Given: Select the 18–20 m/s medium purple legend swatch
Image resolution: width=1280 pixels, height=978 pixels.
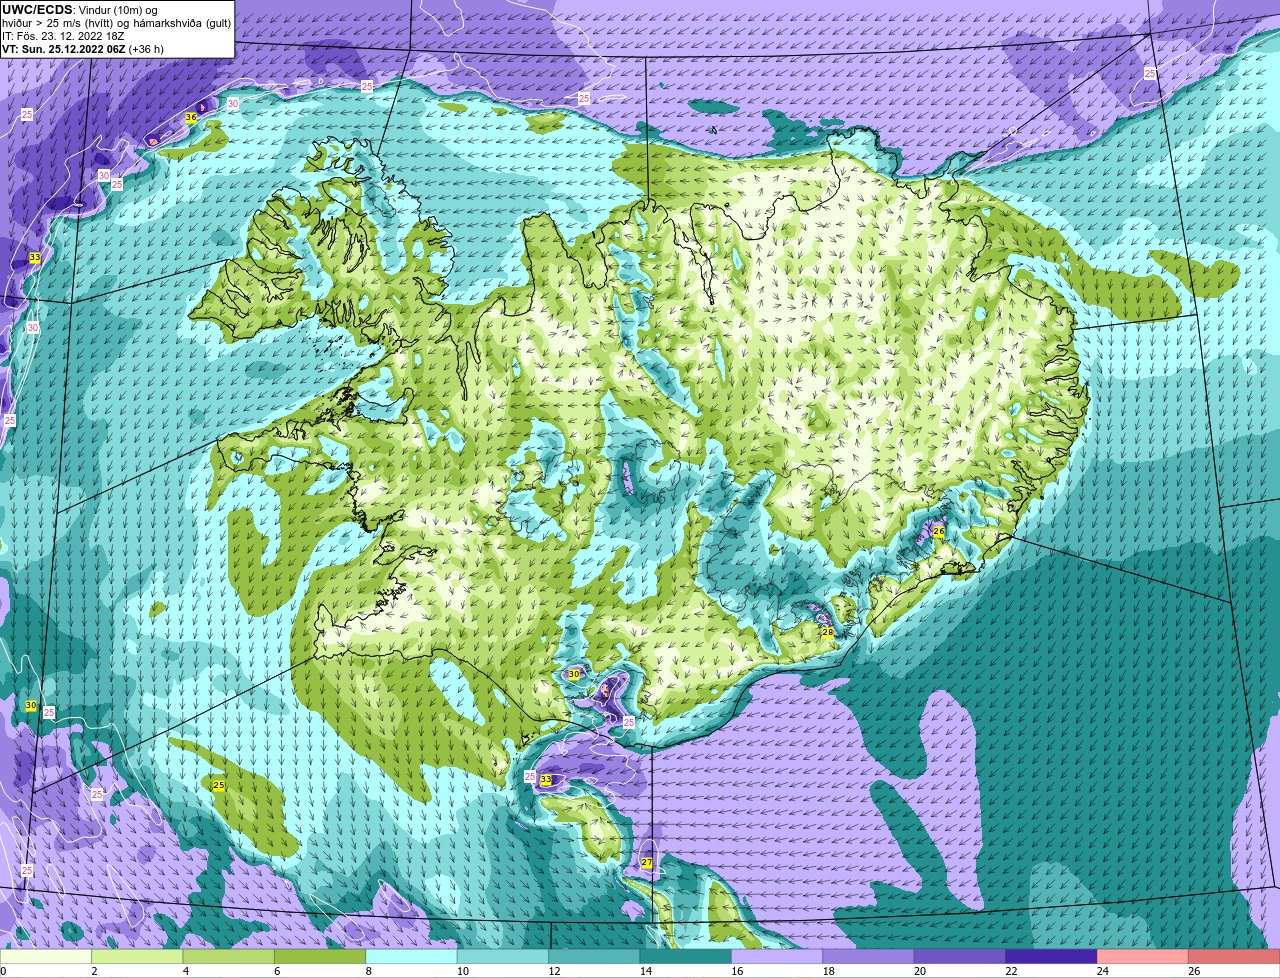Looking at the screenshot, I should click(869, 956).
